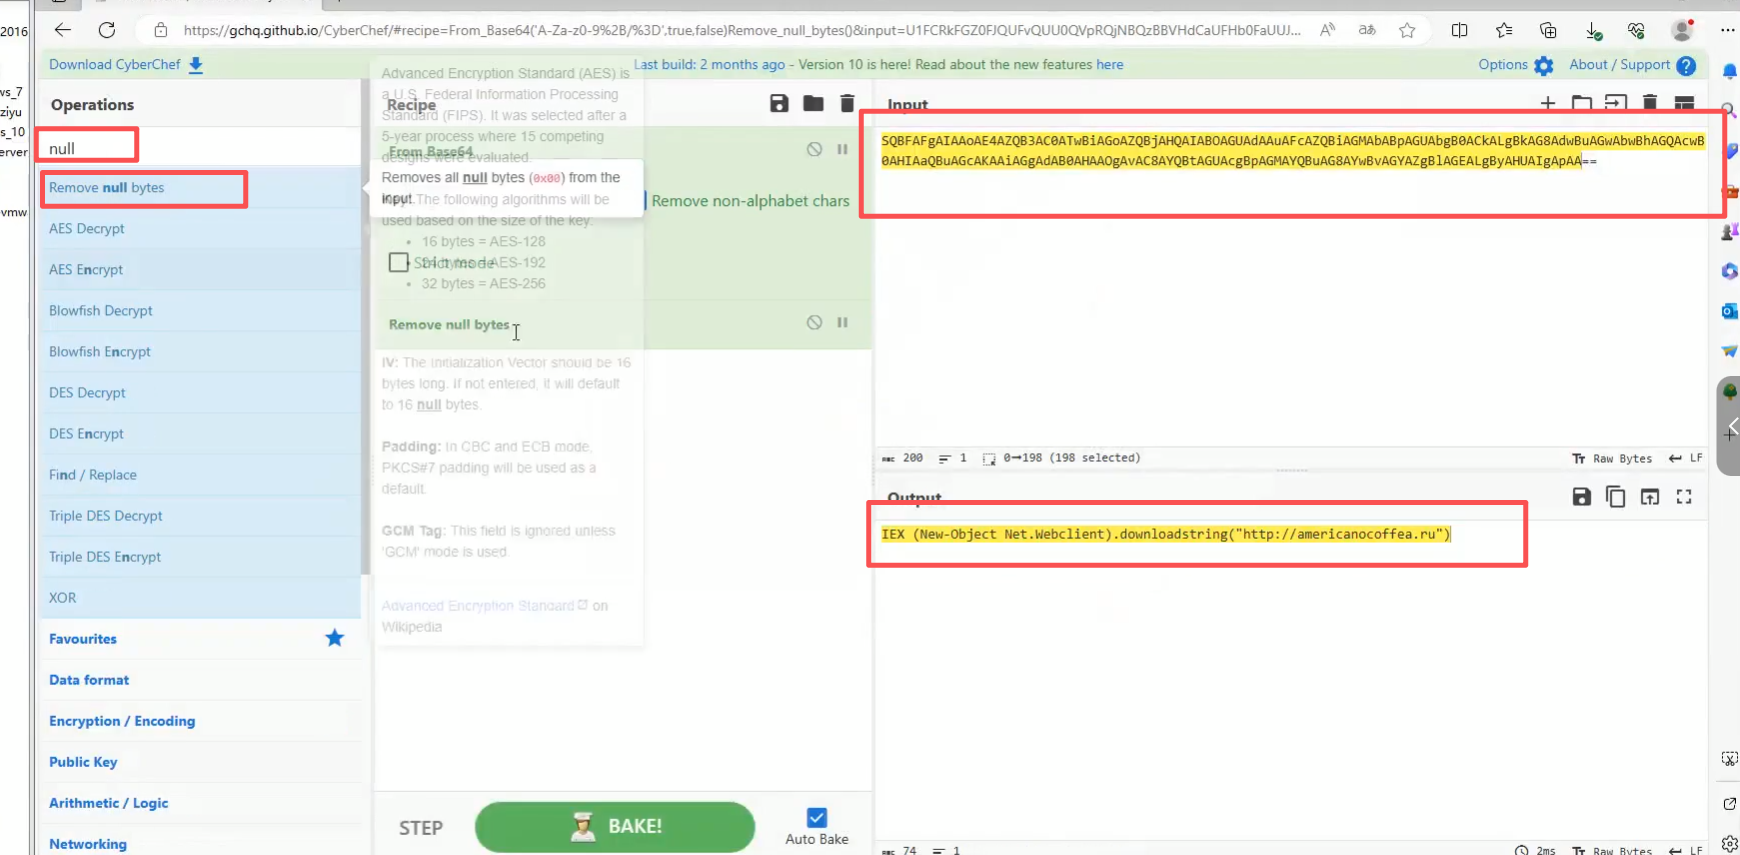
Task: Select Remove null bytes in operations list
Action: 200,188
